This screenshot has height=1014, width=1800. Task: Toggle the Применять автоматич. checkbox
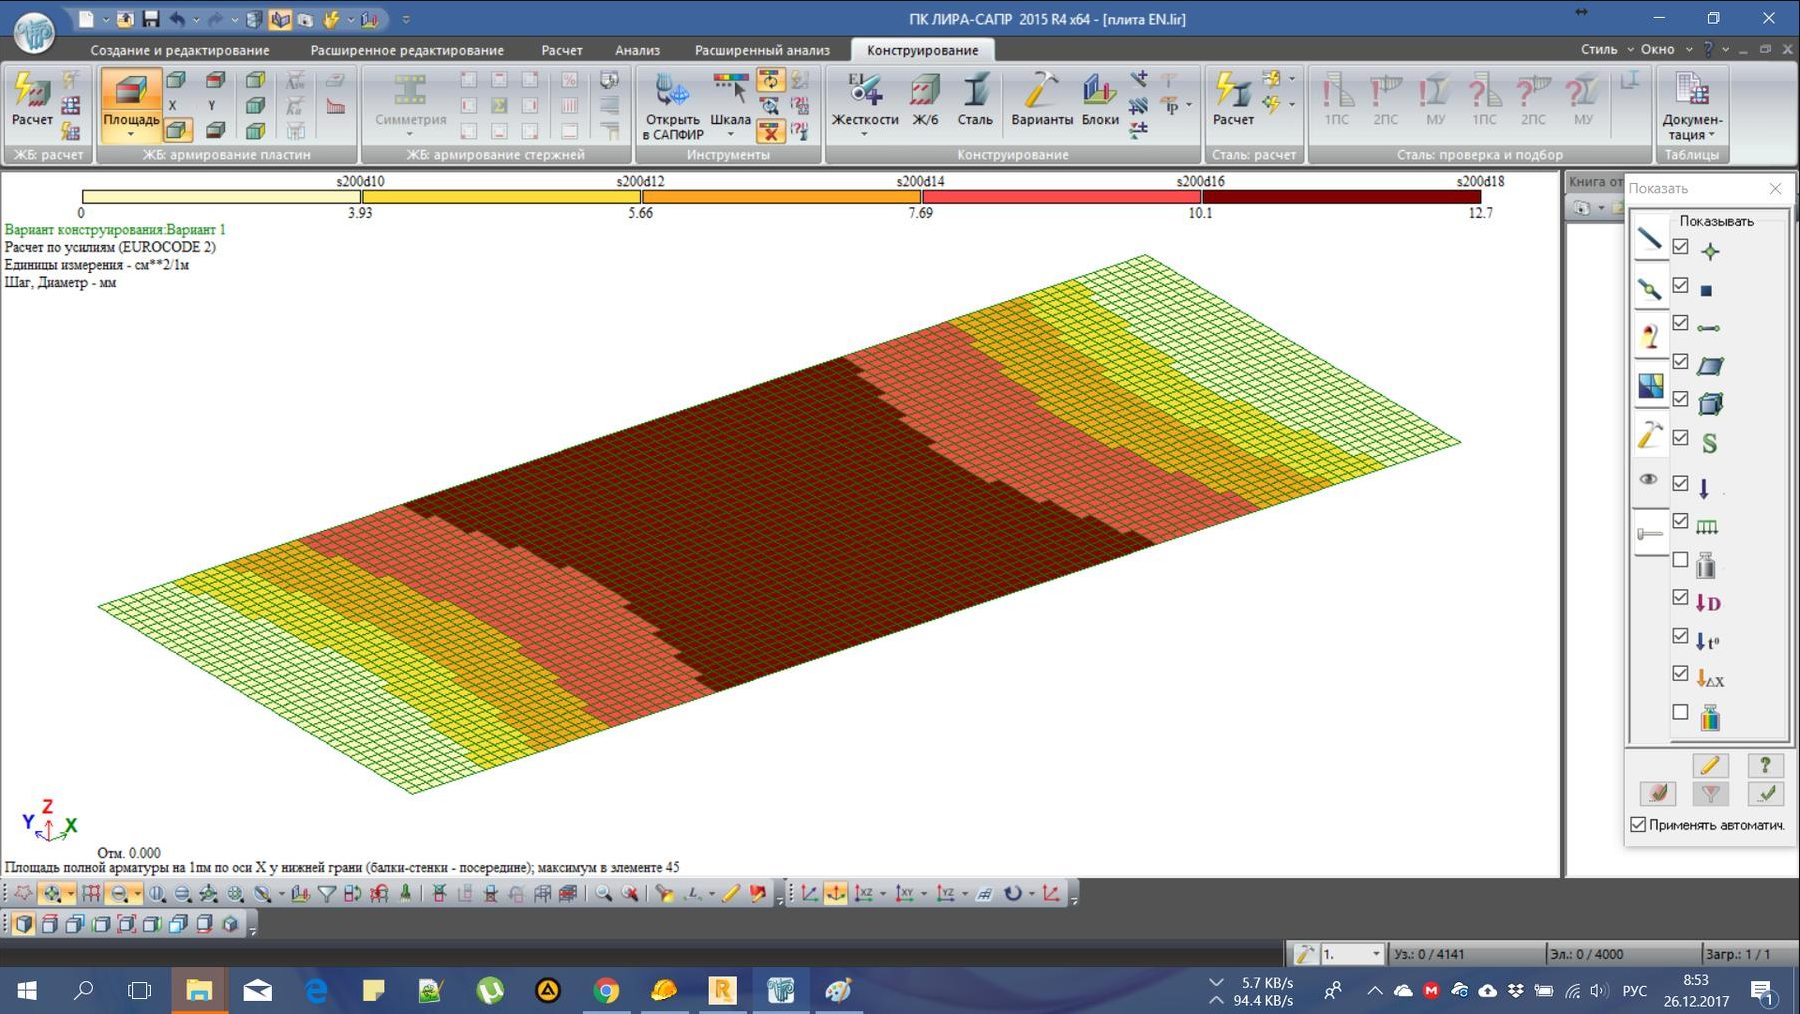click(x=1638, y=825)
